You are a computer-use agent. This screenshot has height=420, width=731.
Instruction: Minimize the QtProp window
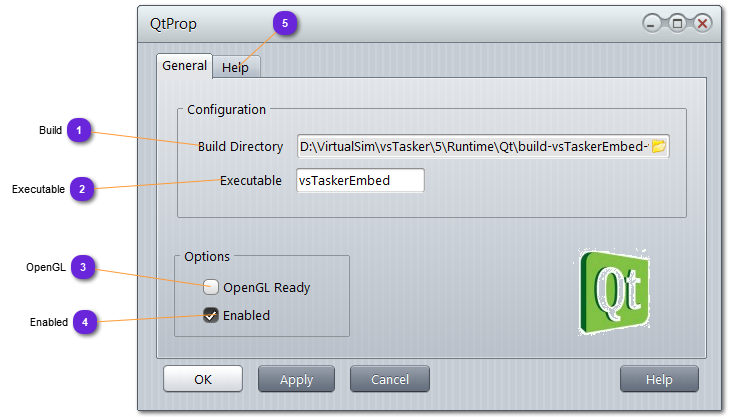[x=653, y=24]
